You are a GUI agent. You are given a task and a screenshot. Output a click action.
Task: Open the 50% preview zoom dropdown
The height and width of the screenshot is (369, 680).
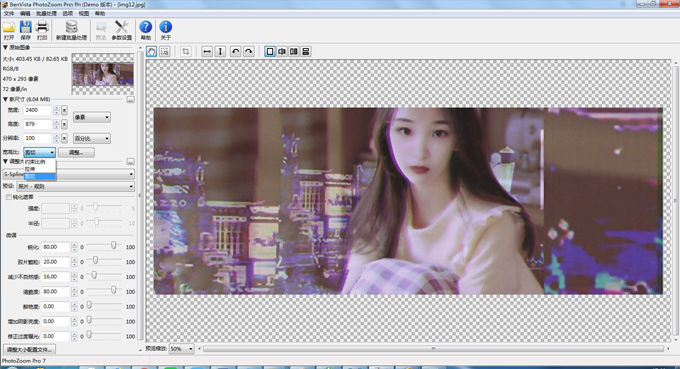coord(181,349)
